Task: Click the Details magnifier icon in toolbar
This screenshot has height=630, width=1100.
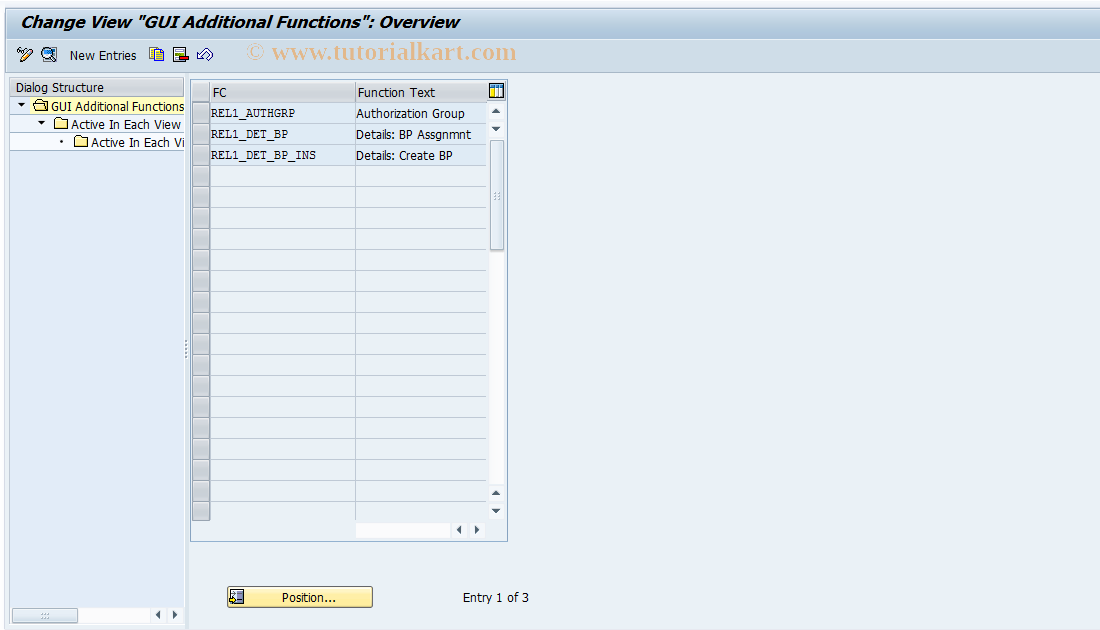Action: (49, 55)
